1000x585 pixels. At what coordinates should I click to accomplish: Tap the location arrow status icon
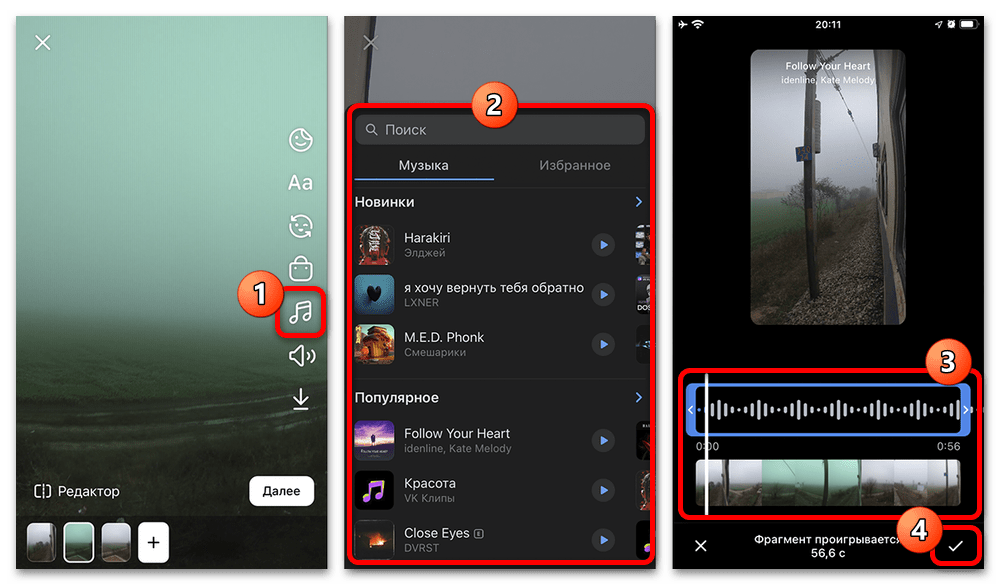[938, 24]
